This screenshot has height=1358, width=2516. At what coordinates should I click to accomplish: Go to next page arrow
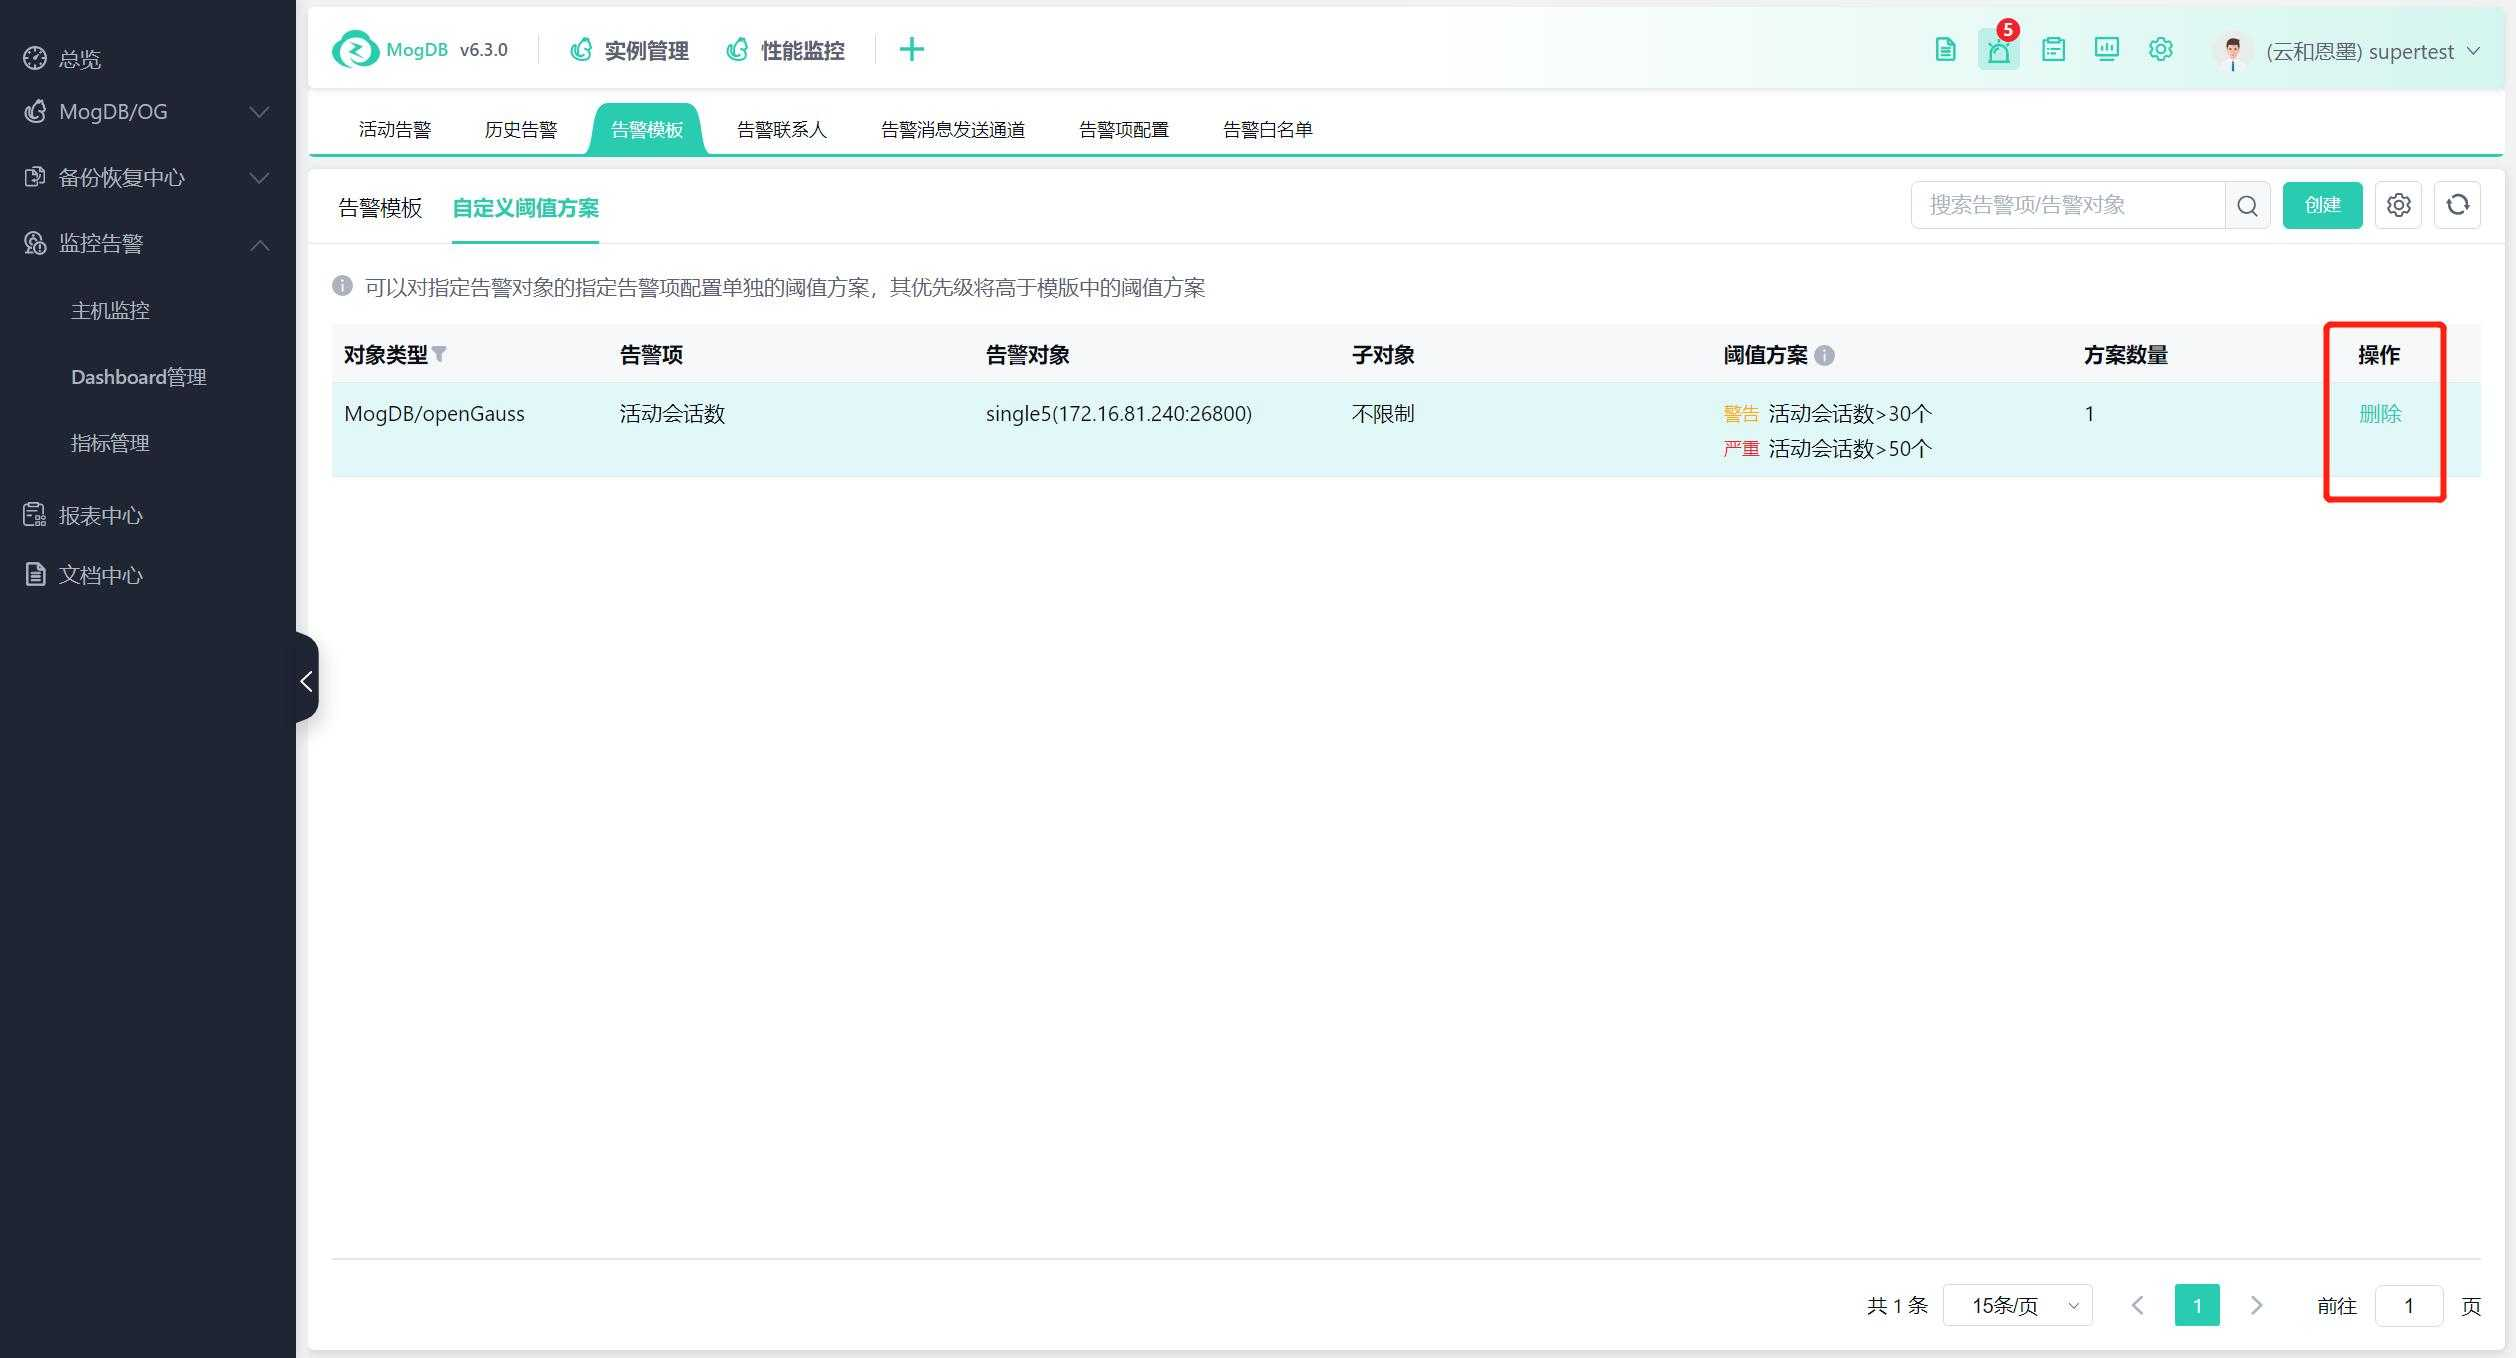[x=2256, y=1305]
